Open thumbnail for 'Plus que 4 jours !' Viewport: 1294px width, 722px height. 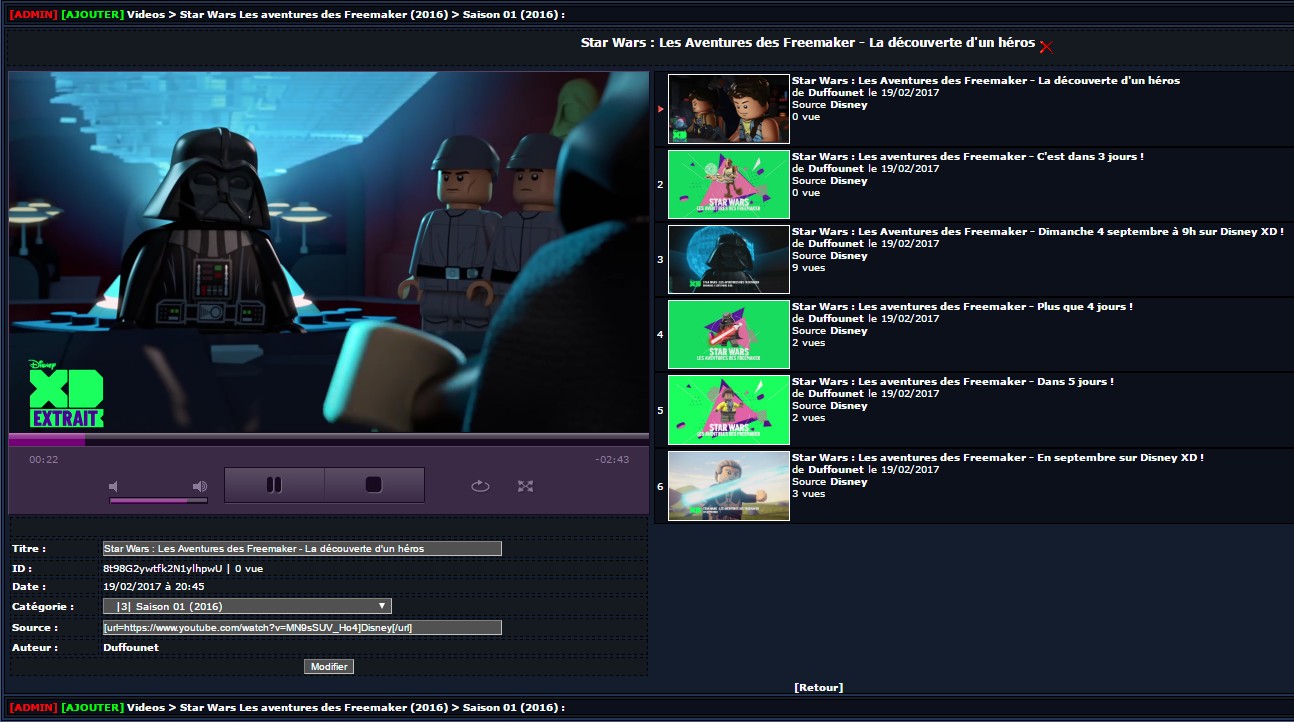pos(729,334)
